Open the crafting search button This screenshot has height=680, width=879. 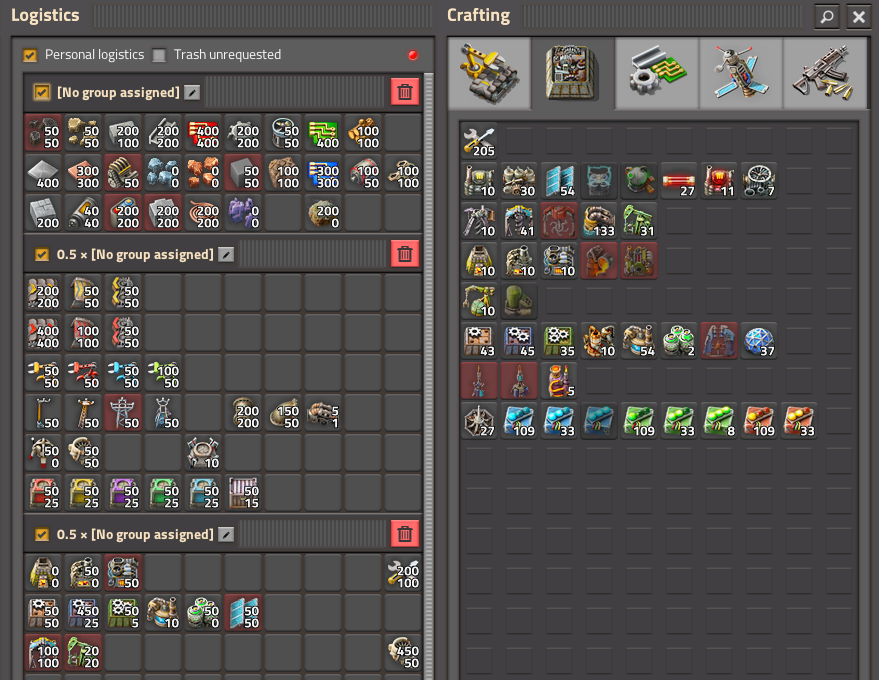click(827, 16)
